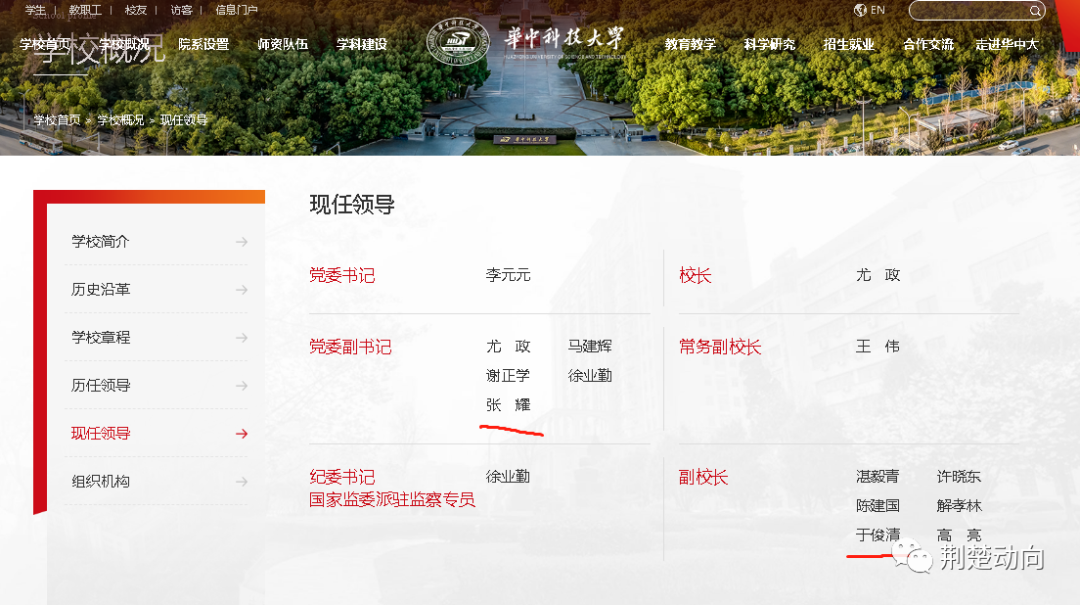
Task: Click arrow next to 组织机构
Action: [x=241, y=482]
